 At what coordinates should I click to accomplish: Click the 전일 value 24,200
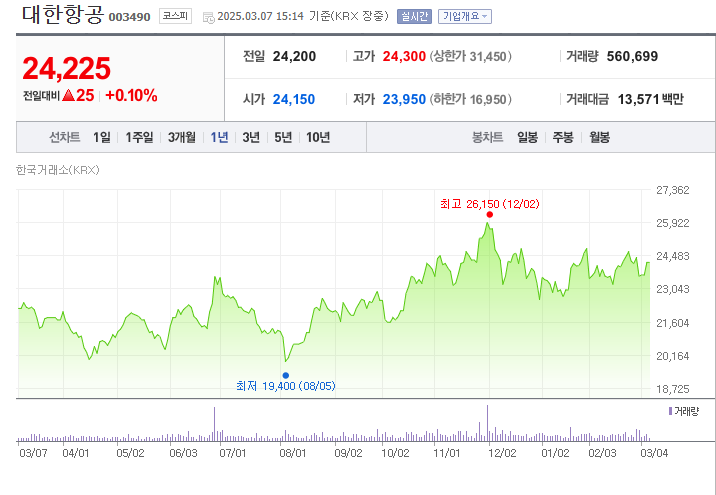[x=295, y=56]
